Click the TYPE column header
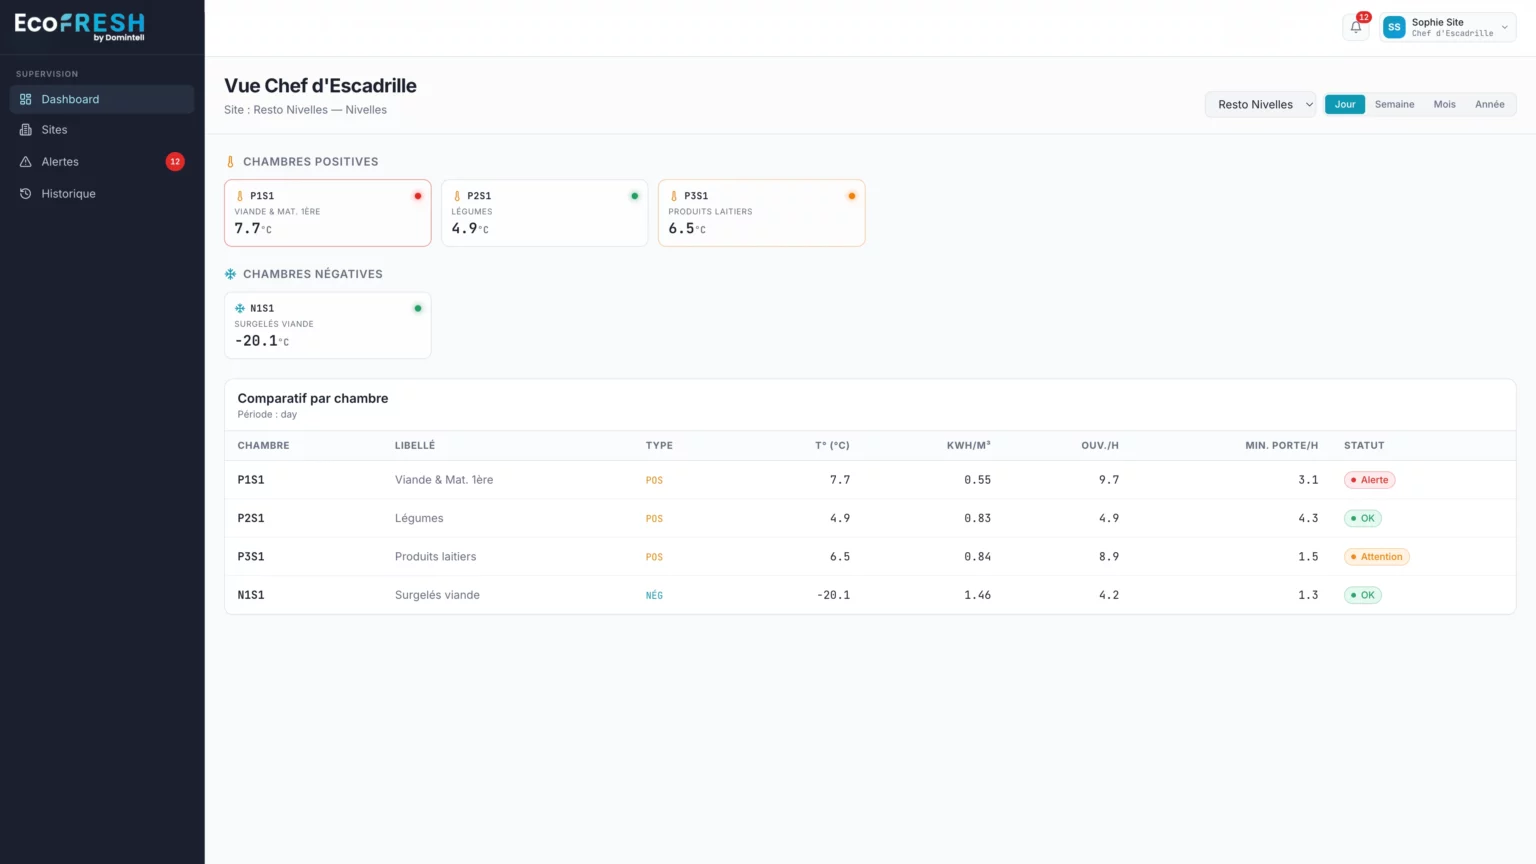Image resolution: width=1536 pixels, height=864 pixels. (x=659, y=445)
